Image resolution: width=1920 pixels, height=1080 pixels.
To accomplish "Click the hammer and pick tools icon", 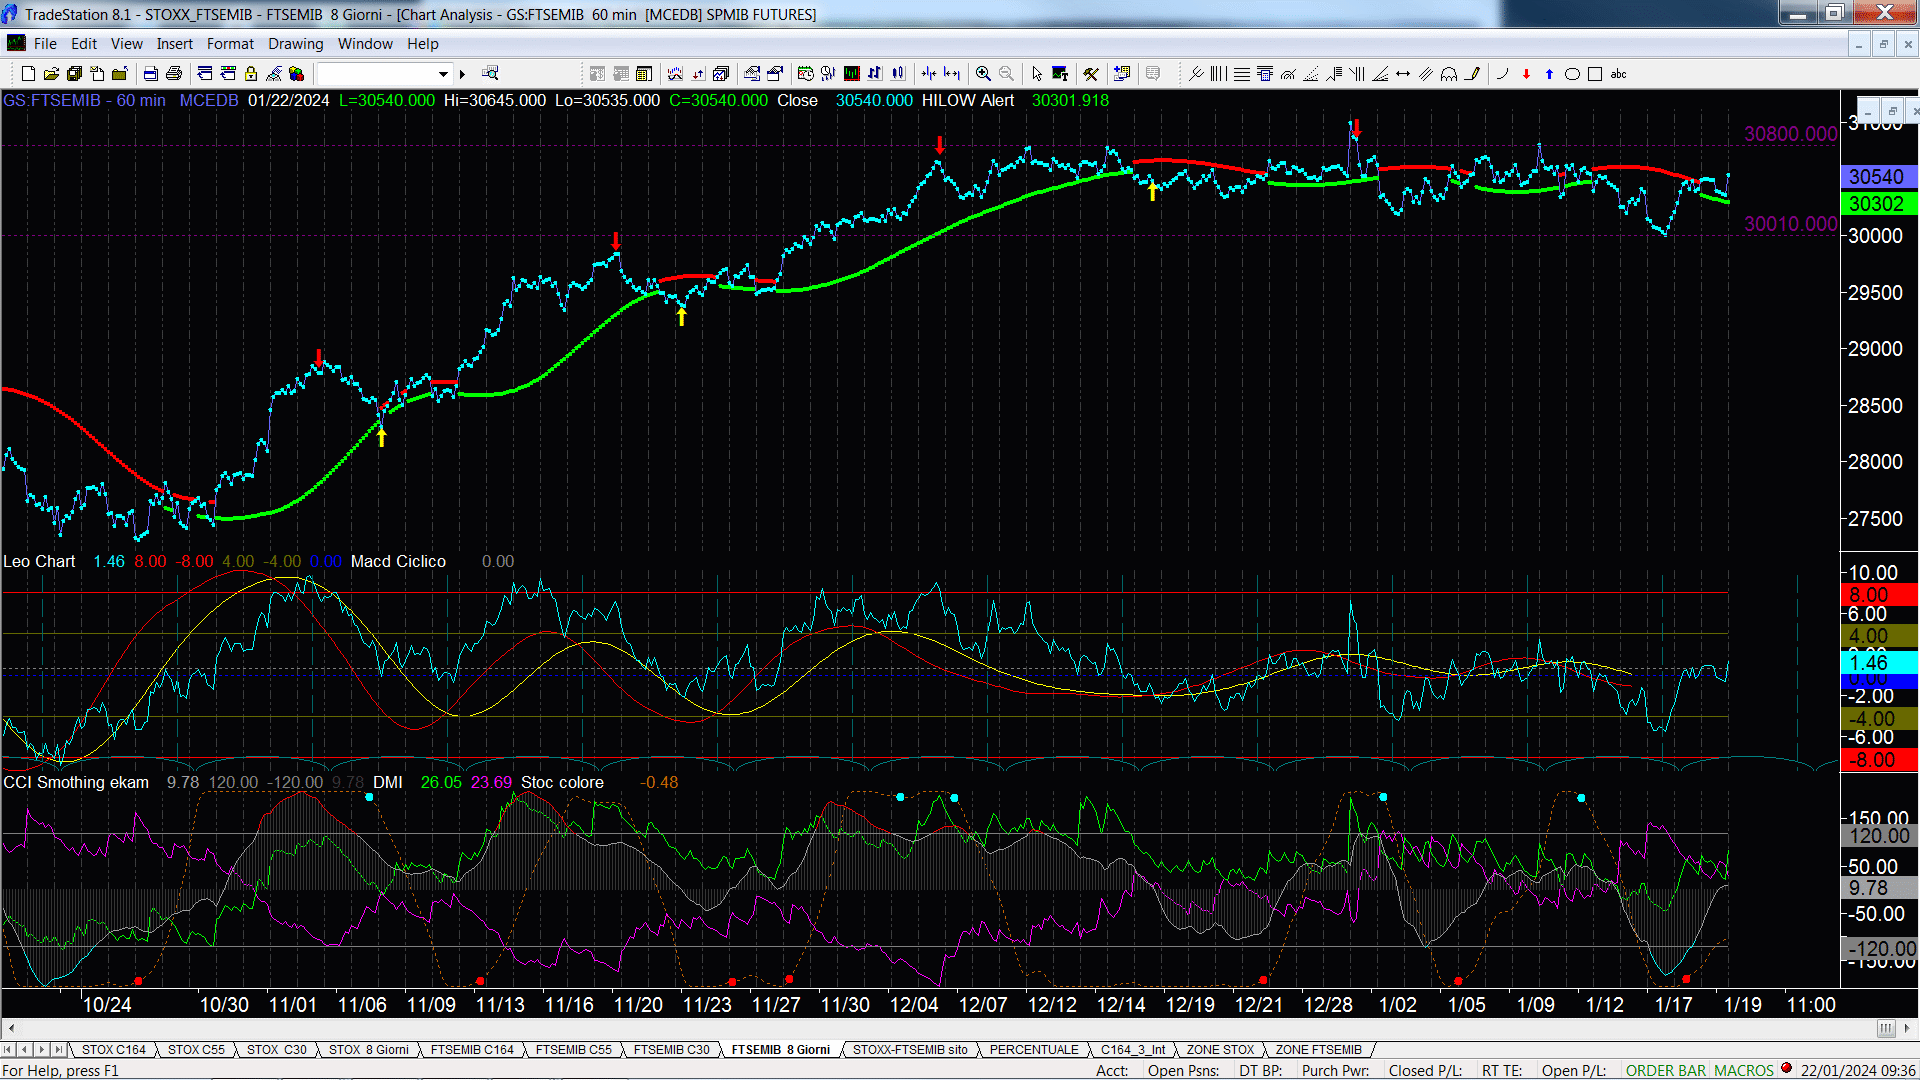I will 1091,74.
